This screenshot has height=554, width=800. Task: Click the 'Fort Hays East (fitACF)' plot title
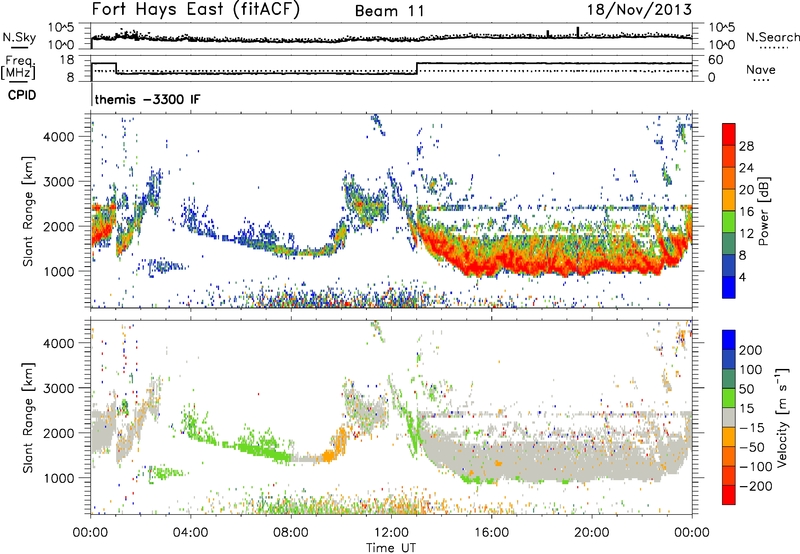[x=195, y=10]
